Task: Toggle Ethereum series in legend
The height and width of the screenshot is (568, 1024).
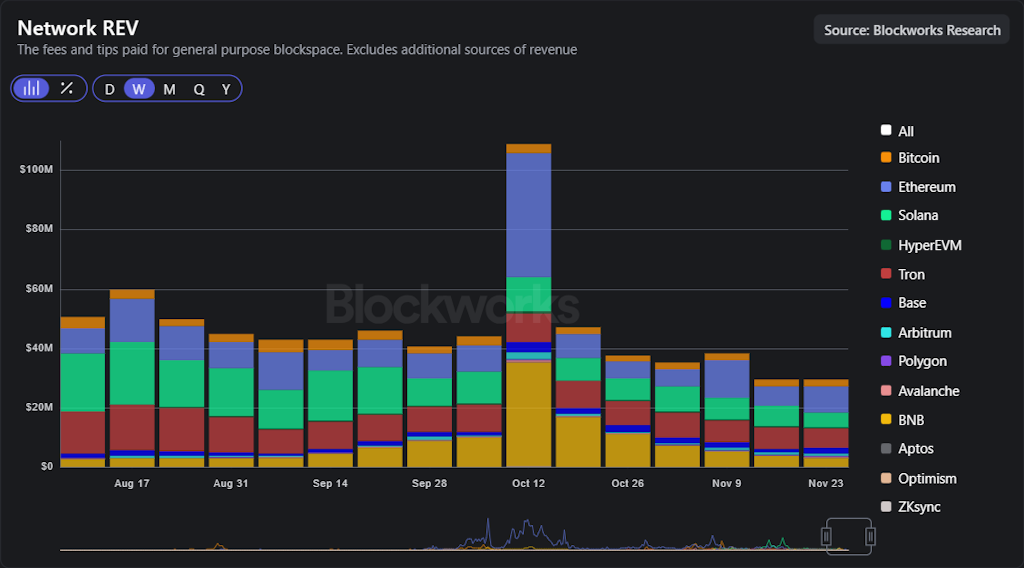Action: point(926,187)
